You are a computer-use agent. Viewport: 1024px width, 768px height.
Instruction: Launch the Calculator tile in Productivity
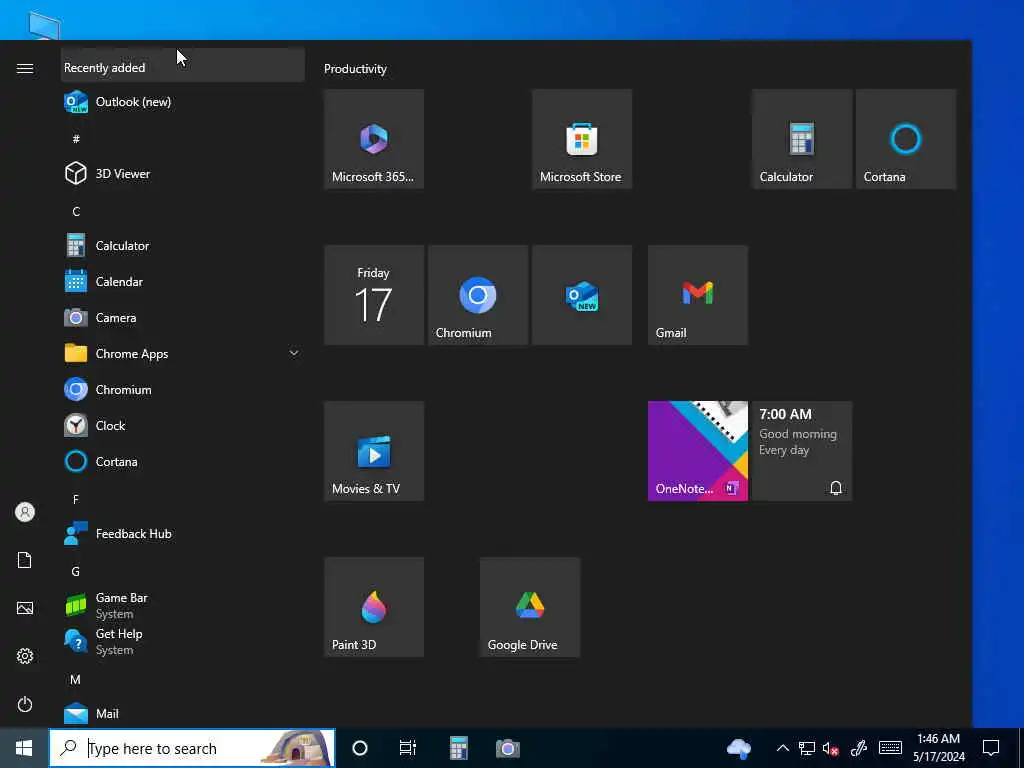pos(802,139)
